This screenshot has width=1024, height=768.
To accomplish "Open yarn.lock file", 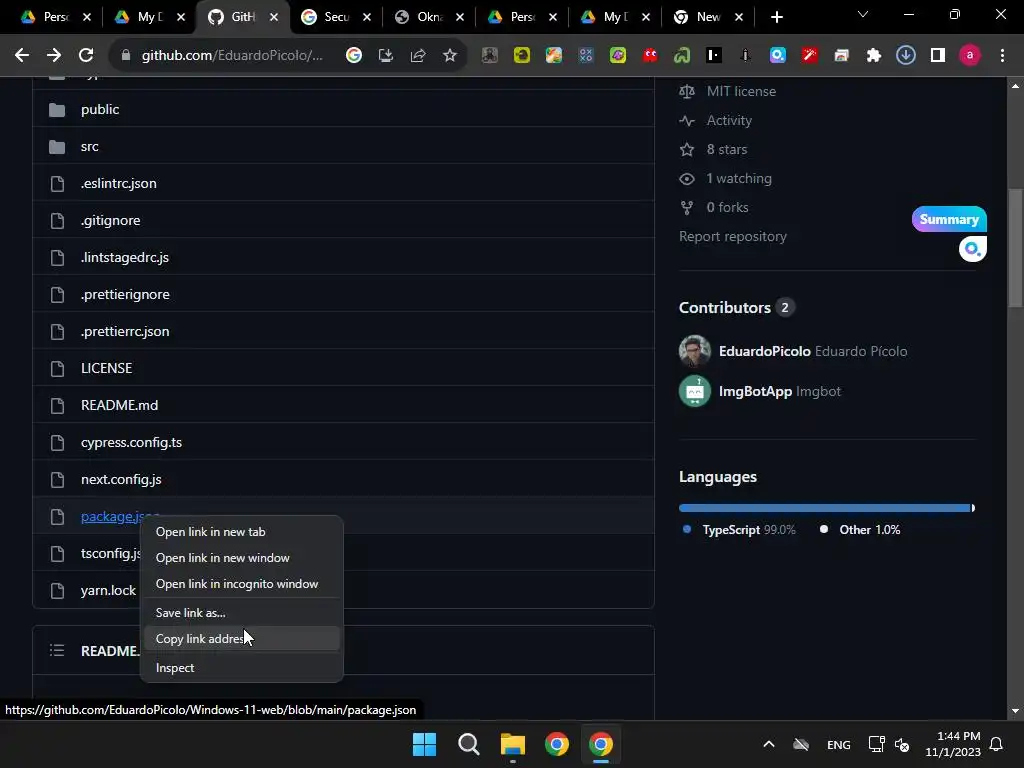I will 108,590.
